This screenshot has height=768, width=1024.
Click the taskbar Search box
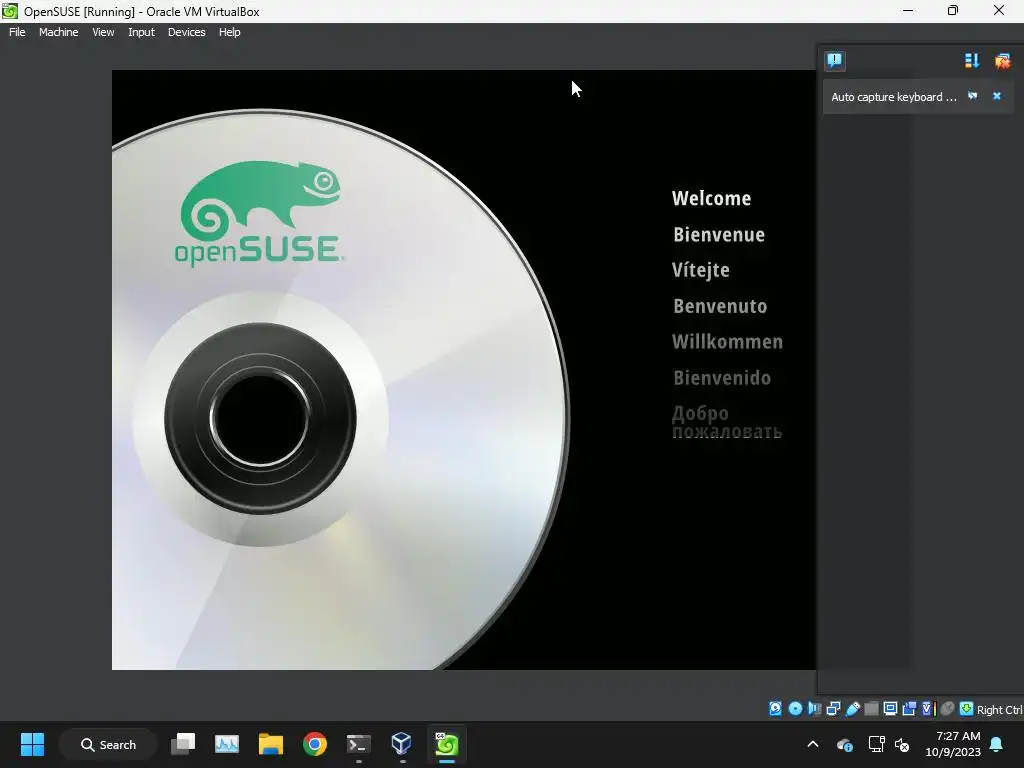[x=108, y=744]
